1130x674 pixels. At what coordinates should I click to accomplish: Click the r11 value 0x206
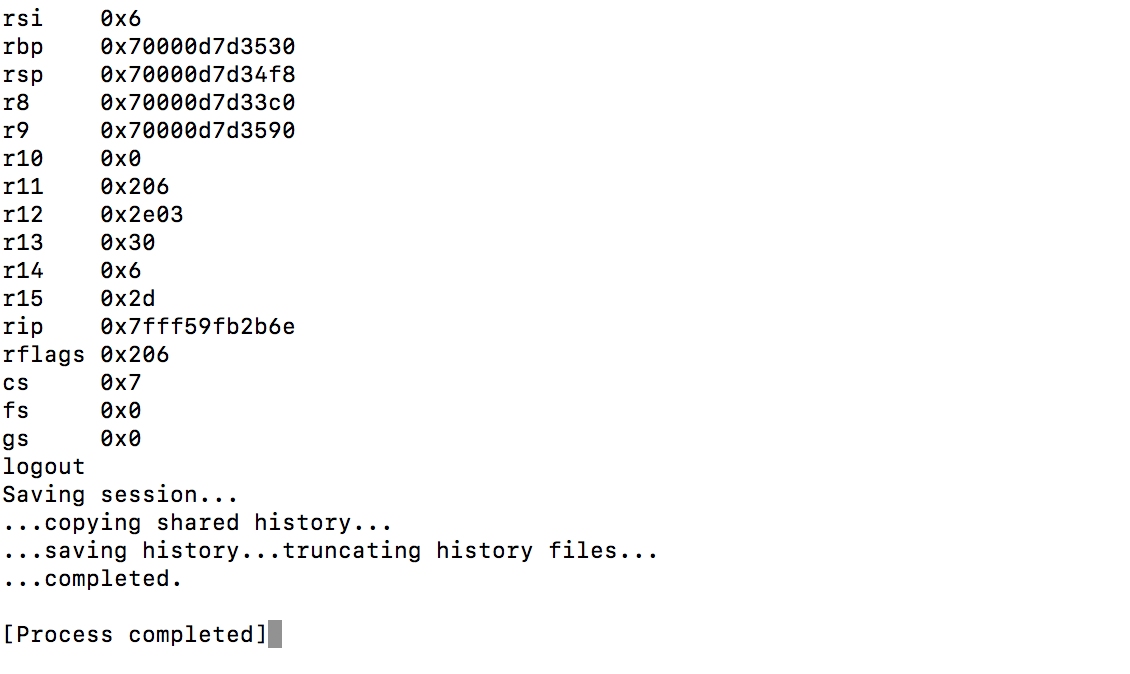(134, 187)
